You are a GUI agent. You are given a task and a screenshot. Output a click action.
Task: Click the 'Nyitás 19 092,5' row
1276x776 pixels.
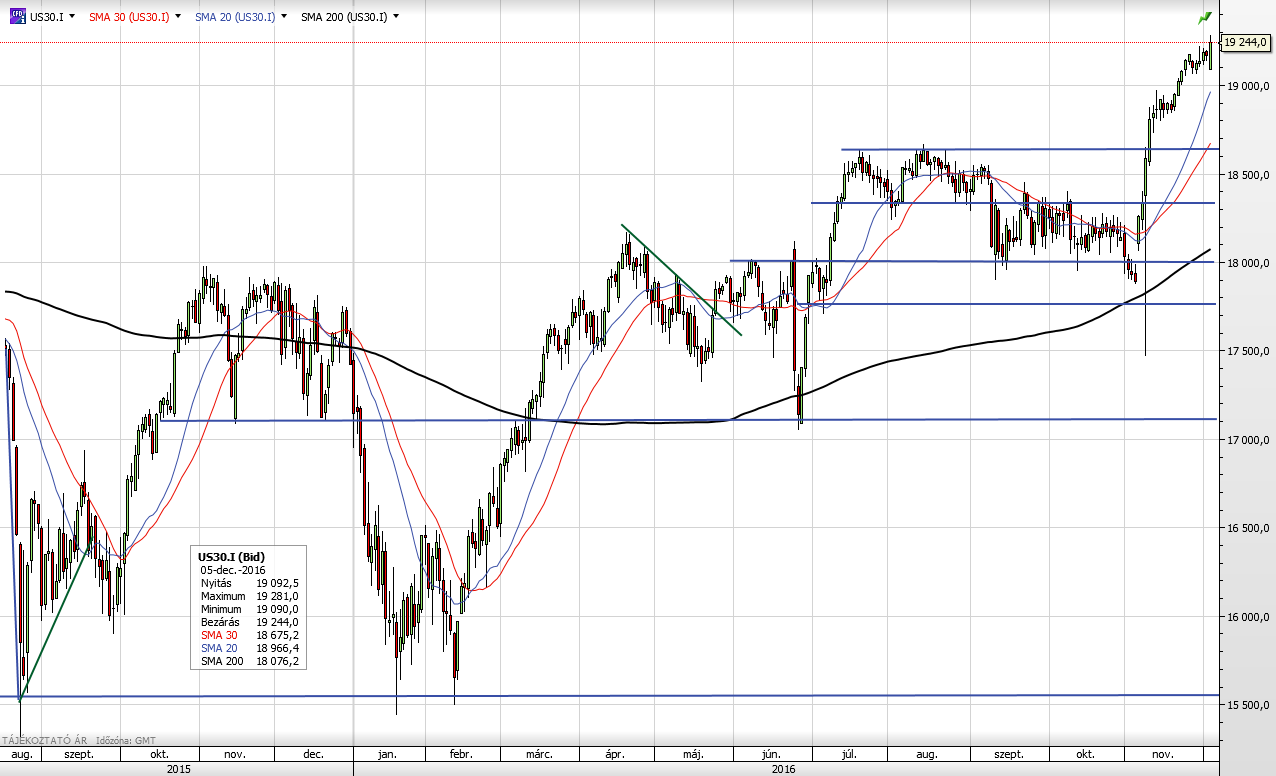(249, 583)
